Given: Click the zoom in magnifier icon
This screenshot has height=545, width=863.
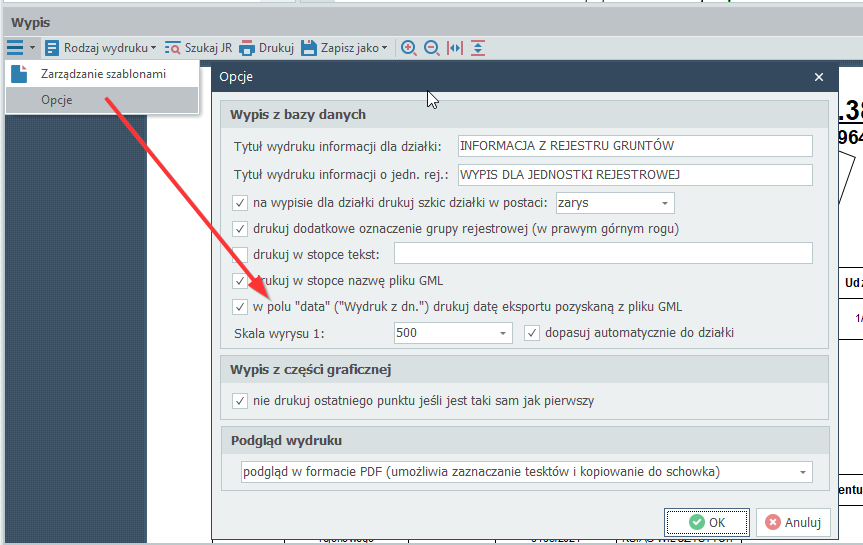Looking at the screenshot, I should point(408,47).
